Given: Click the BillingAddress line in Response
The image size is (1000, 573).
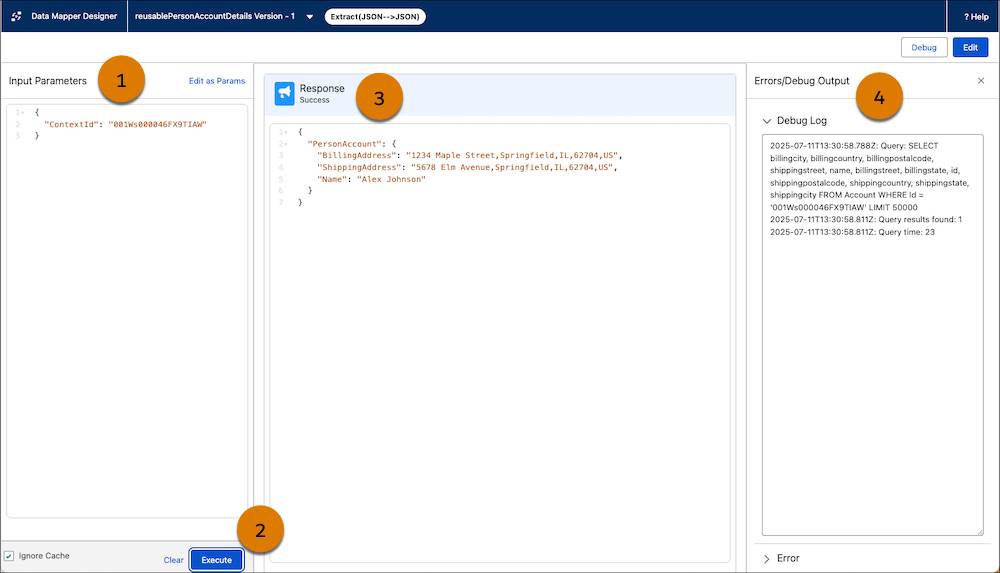Looking at the screenshot, I should tap(469, 156).
